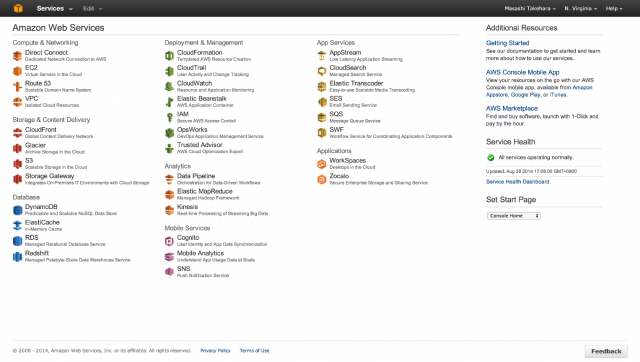Image resolution: width=640 pixels, height=362 pixels.
Task: Click the ElastiCache icon
Action: pos(17,226)
